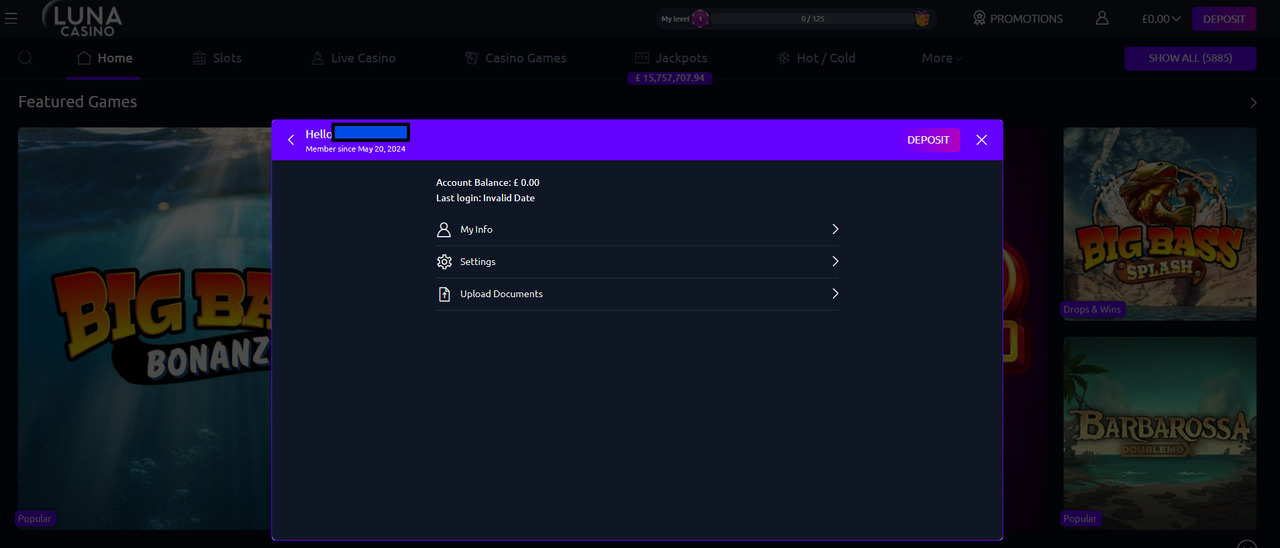The image size is (1280, 548).
Task: Click the Featured Games right arrow
Action: pyautogui.click(x=1254, y=103)
